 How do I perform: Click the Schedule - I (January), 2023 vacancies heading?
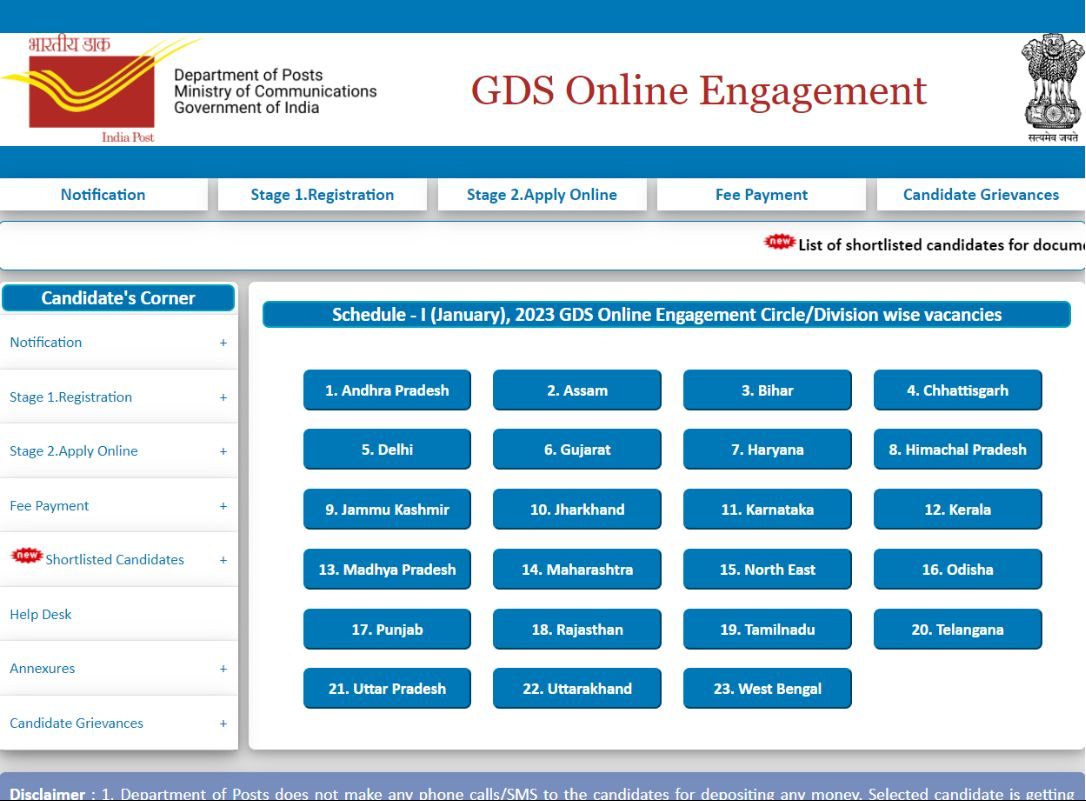(666, 314)
